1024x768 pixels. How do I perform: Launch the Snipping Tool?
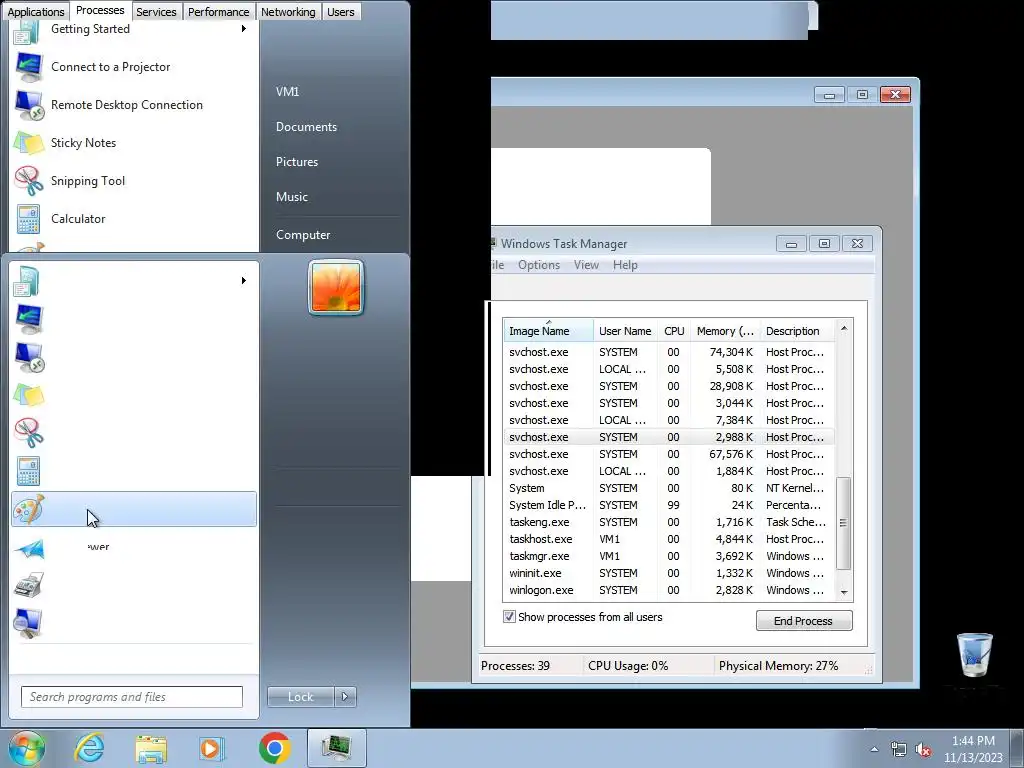(x=88, y=180)
